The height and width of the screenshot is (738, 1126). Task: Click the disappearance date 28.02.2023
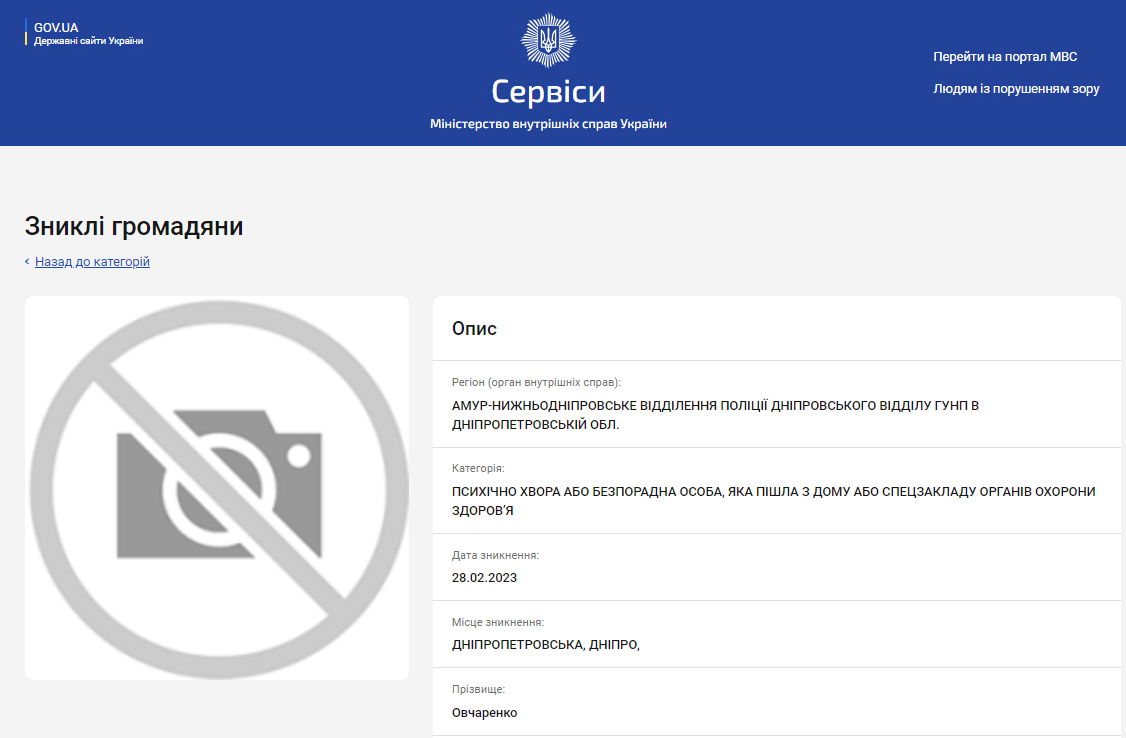[x=484, y=578]
